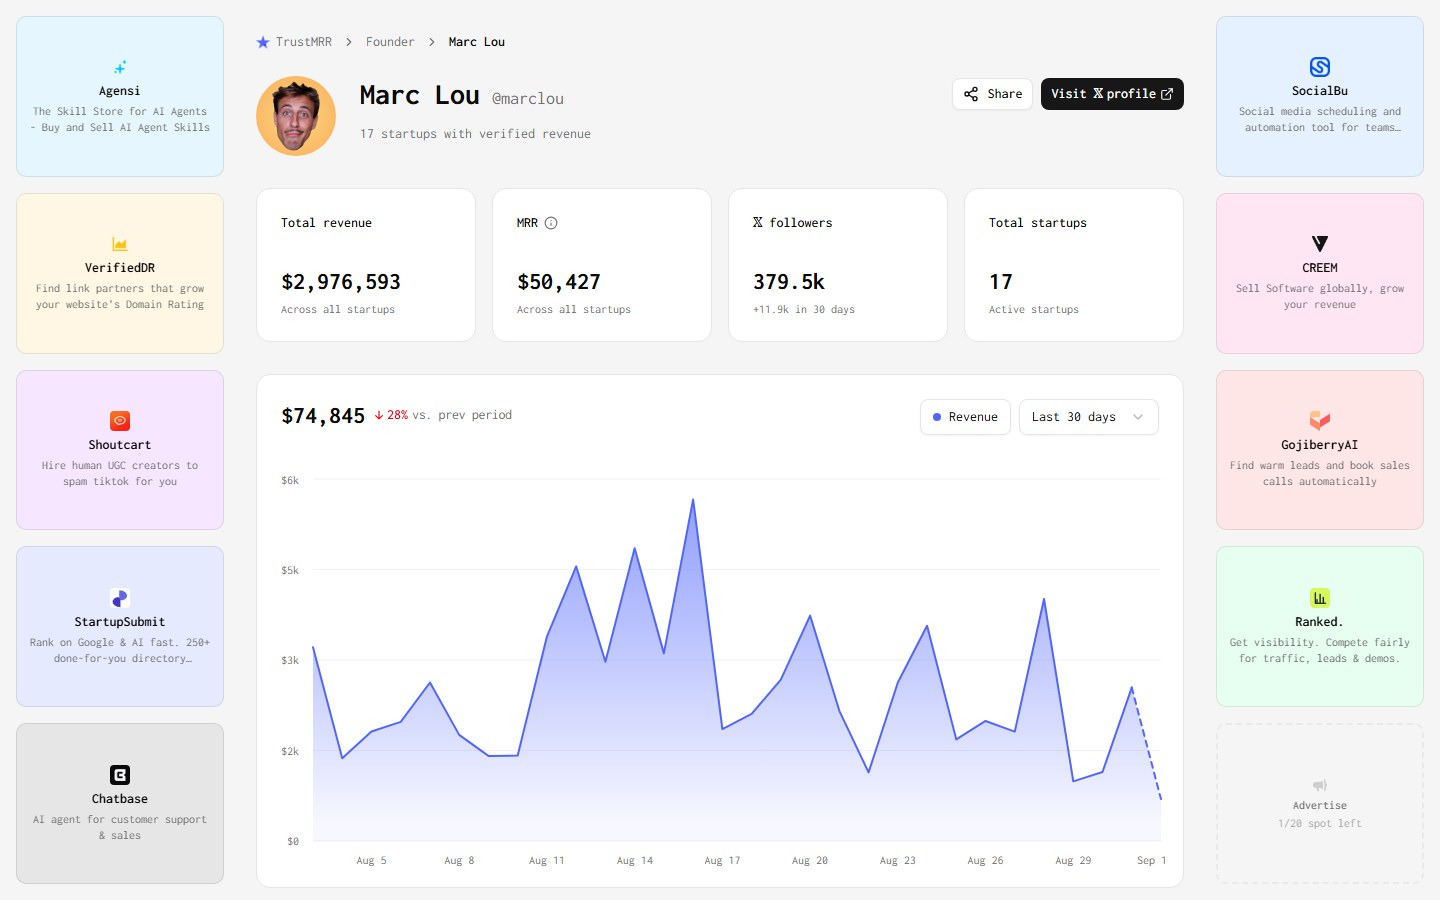
Task: Select the Marc Lou breadcrumb item
Action: [477, 42]
